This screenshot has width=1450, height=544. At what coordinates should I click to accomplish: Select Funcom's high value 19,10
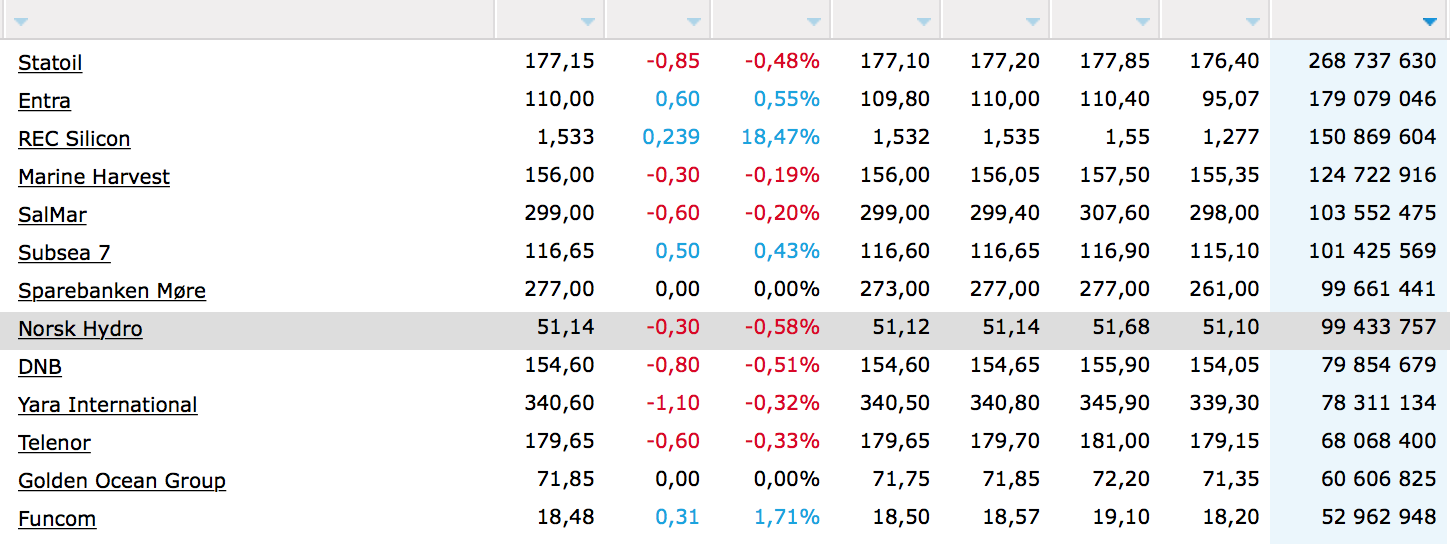point(1121,517)
